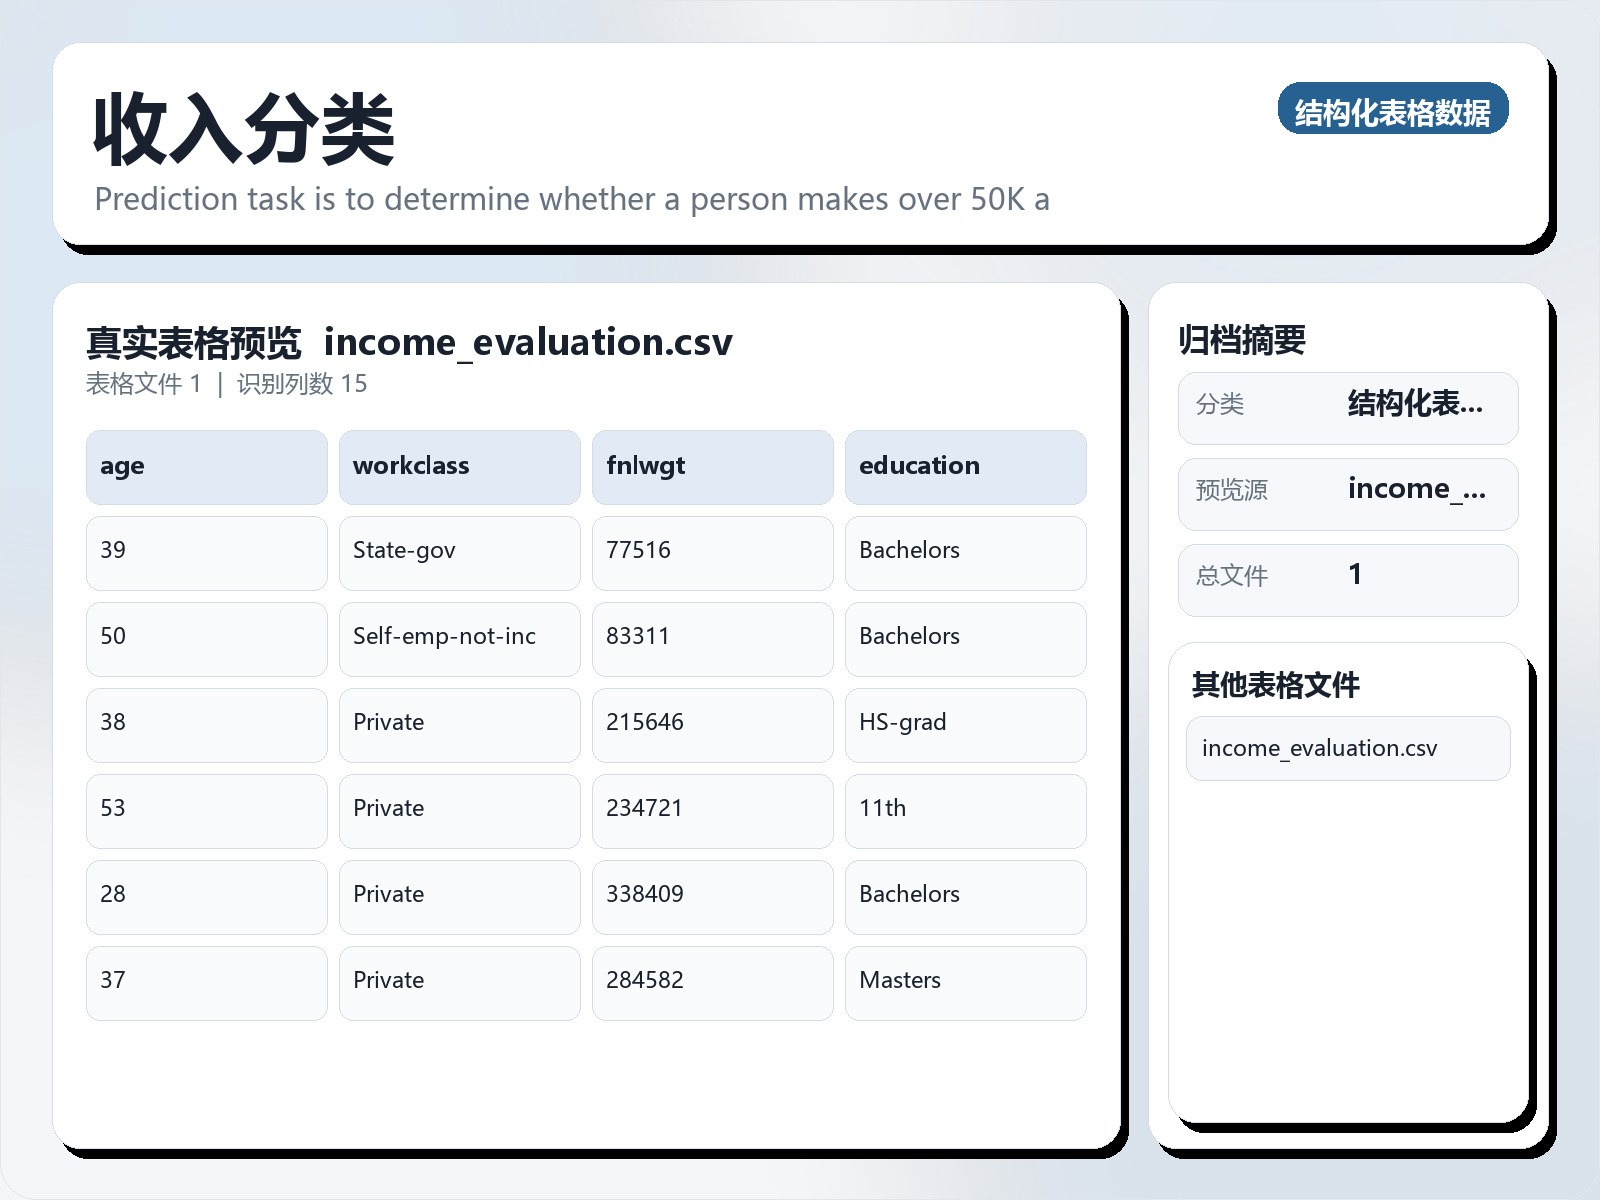
Task: Open the 其他表格文件 section header
Action: click(1276, 686)
